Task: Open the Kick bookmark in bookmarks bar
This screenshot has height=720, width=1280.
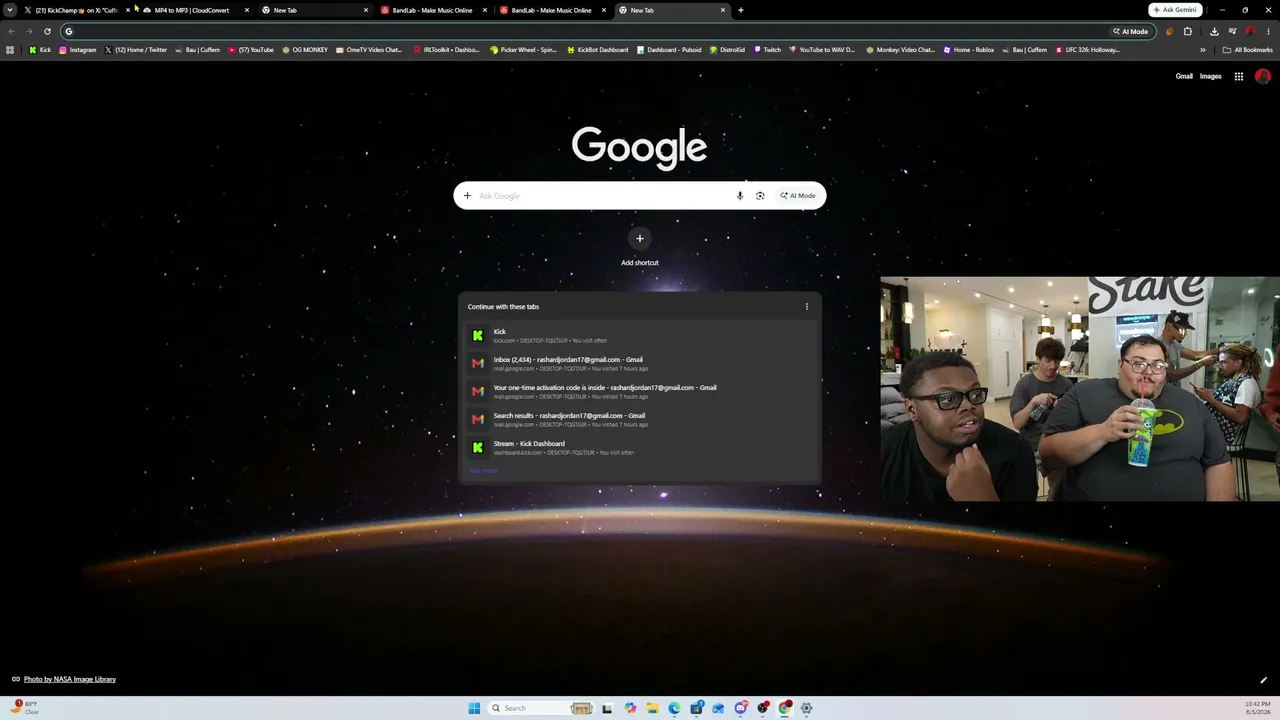Action: pyautogui.click(x=40, y=50)
